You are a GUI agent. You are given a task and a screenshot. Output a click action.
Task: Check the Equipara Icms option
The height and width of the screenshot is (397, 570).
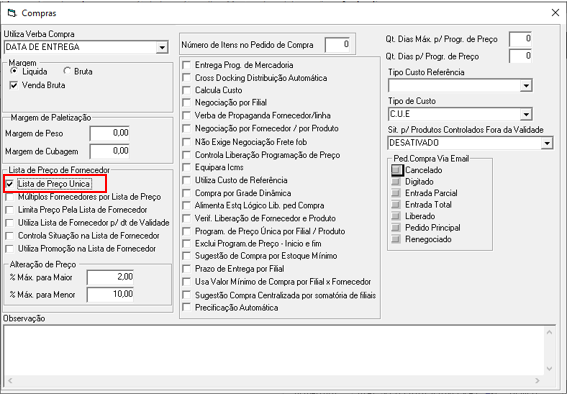[x=186, y=168]
